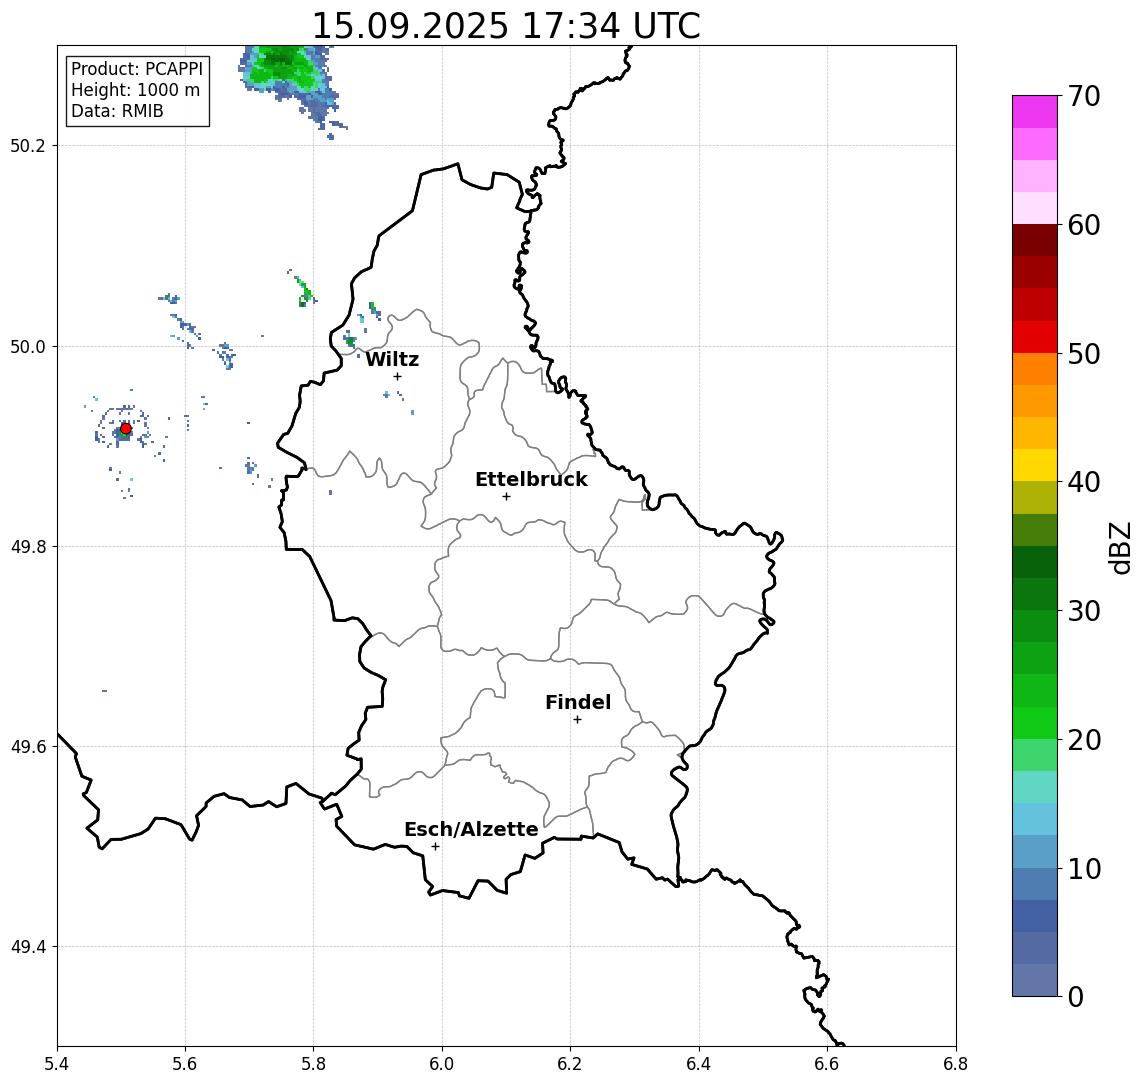Select the 'Product: PCAPPI' text
This screenshot has width=1145, height=1084.
pos(137,69)
